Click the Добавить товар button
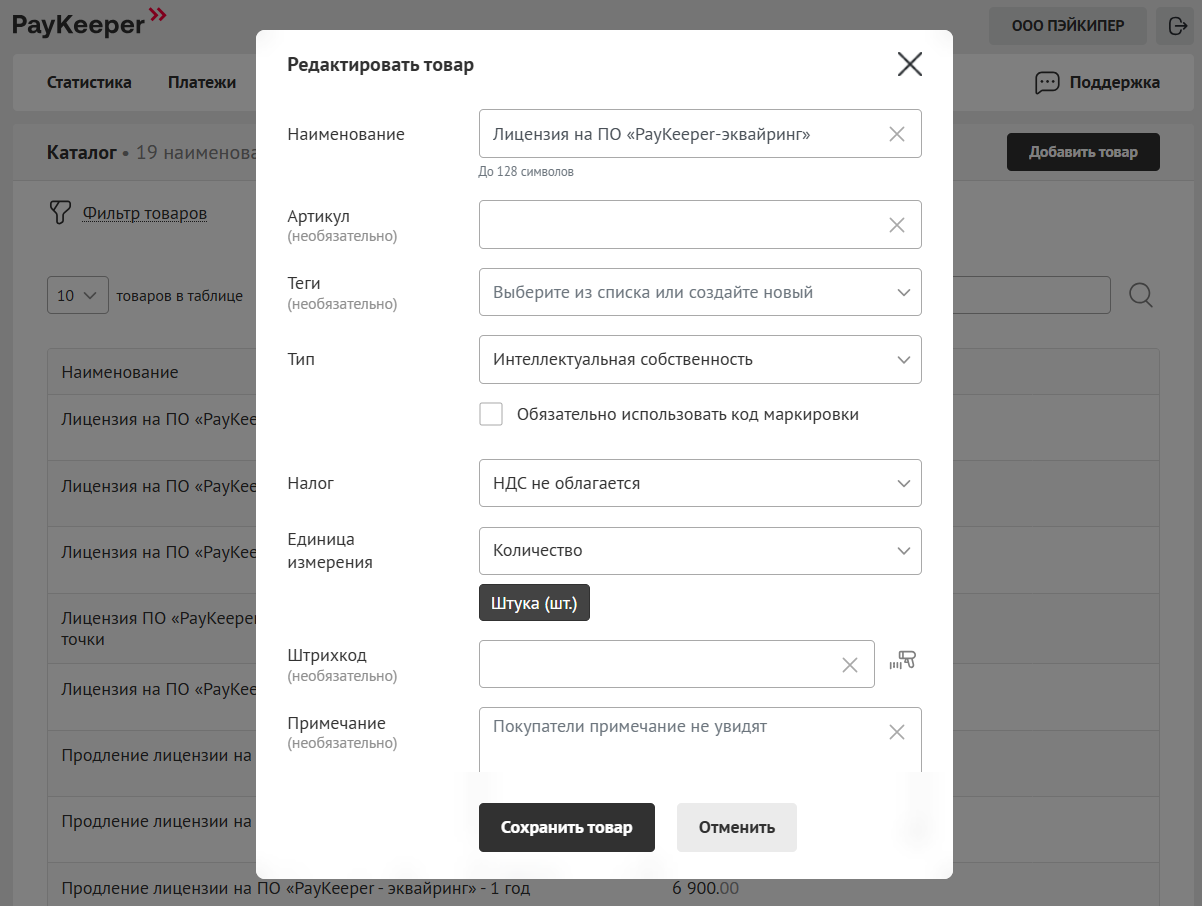1202x906 pixels. click(x=1083, y=152)
